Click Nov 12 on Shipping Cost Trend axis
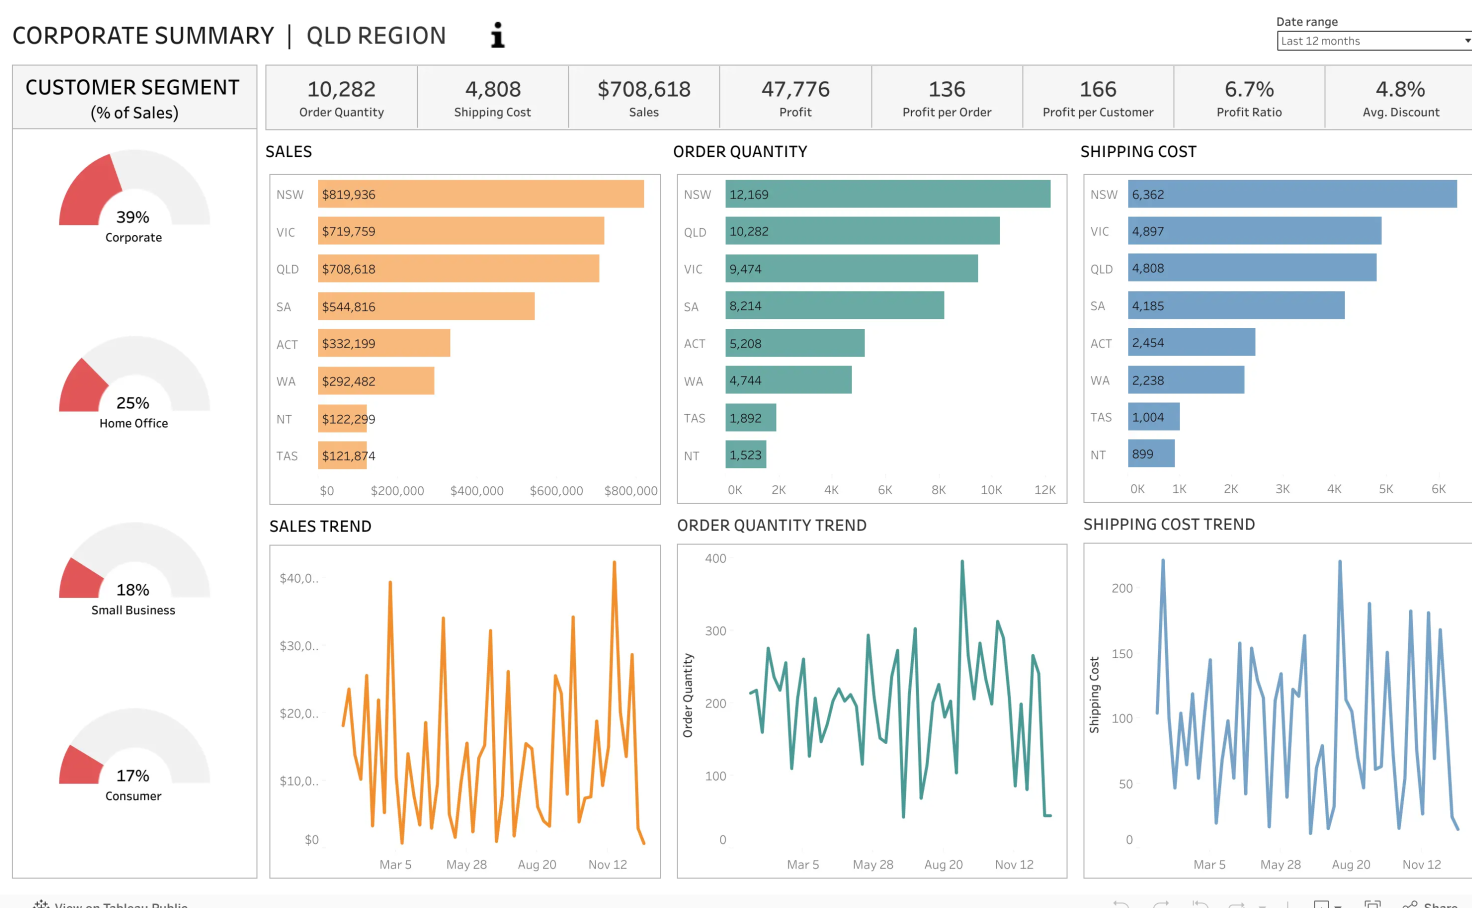The image size is (1472, 908). [x=1422, y=865]
